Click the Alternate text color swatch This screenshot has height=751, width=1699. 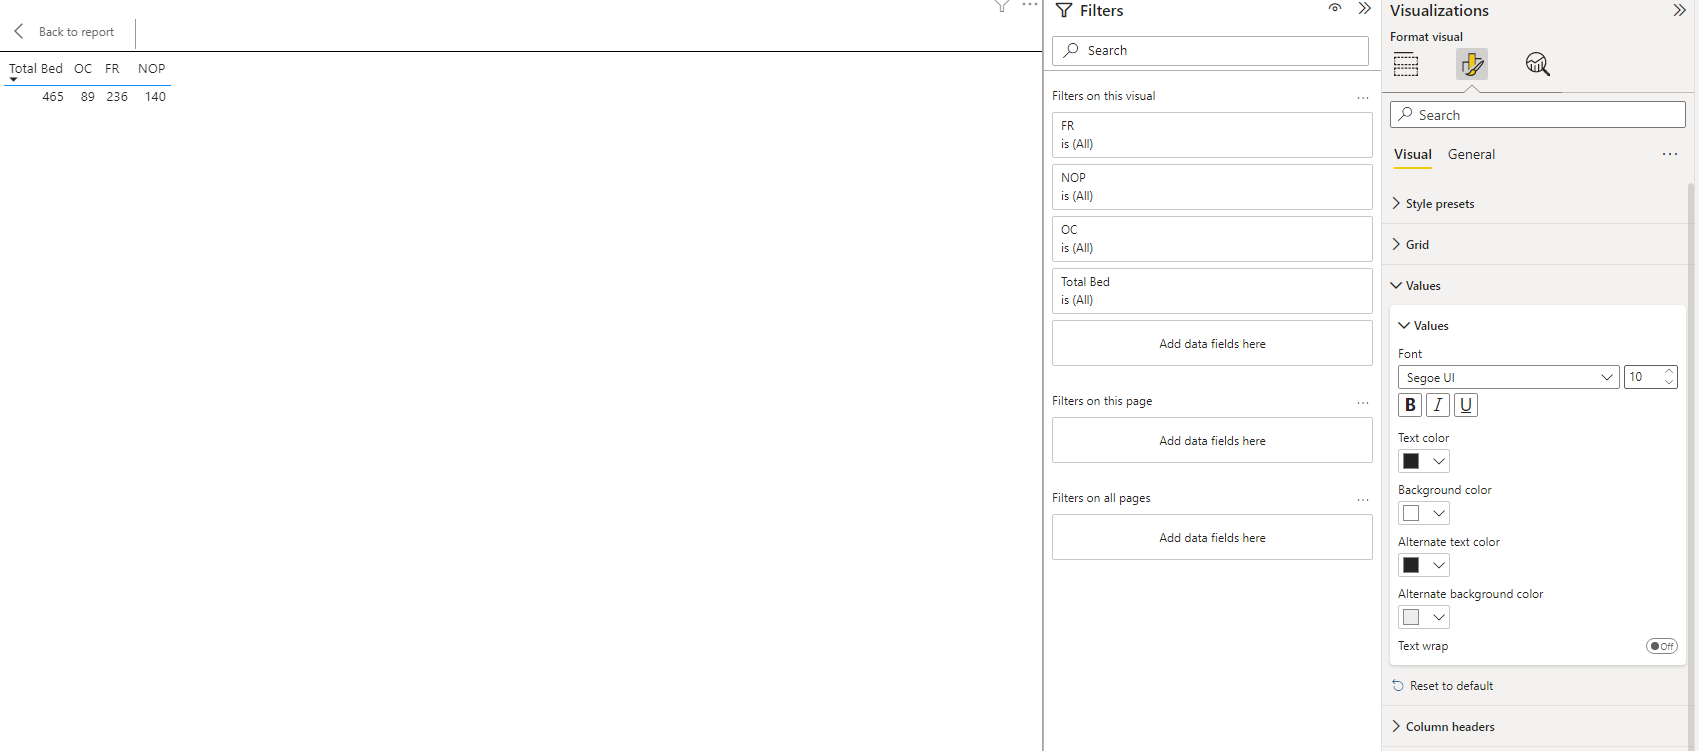[1411, 565]
